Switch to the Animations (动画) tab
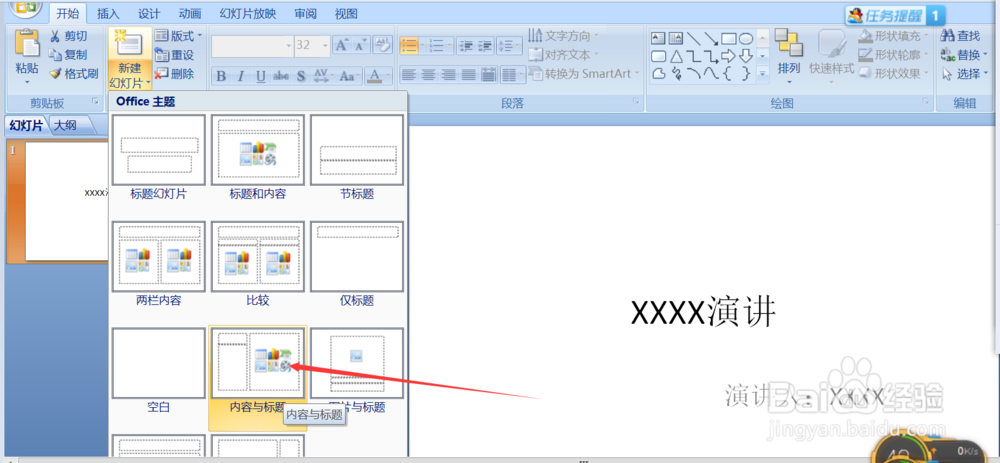Screen dimensions: 1000x463 tap(190, 13)
